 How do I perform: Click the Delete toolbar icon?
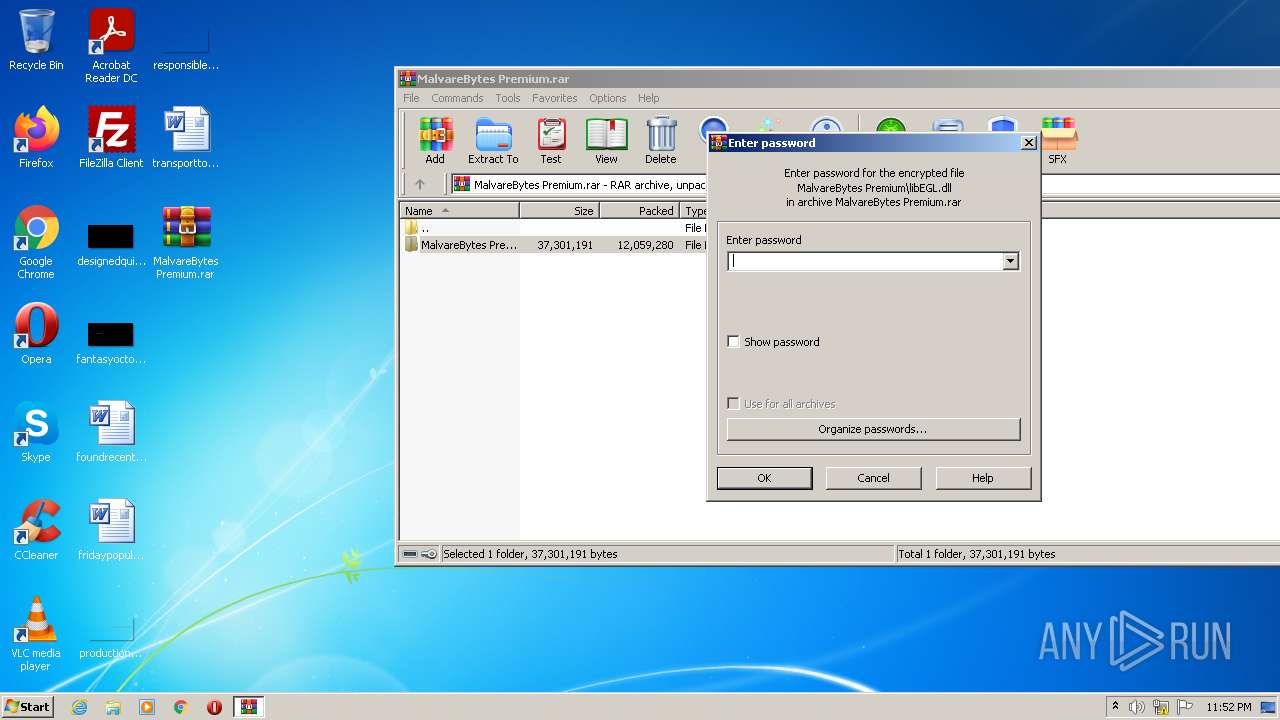pyautogui.click(x=660, y=141)
